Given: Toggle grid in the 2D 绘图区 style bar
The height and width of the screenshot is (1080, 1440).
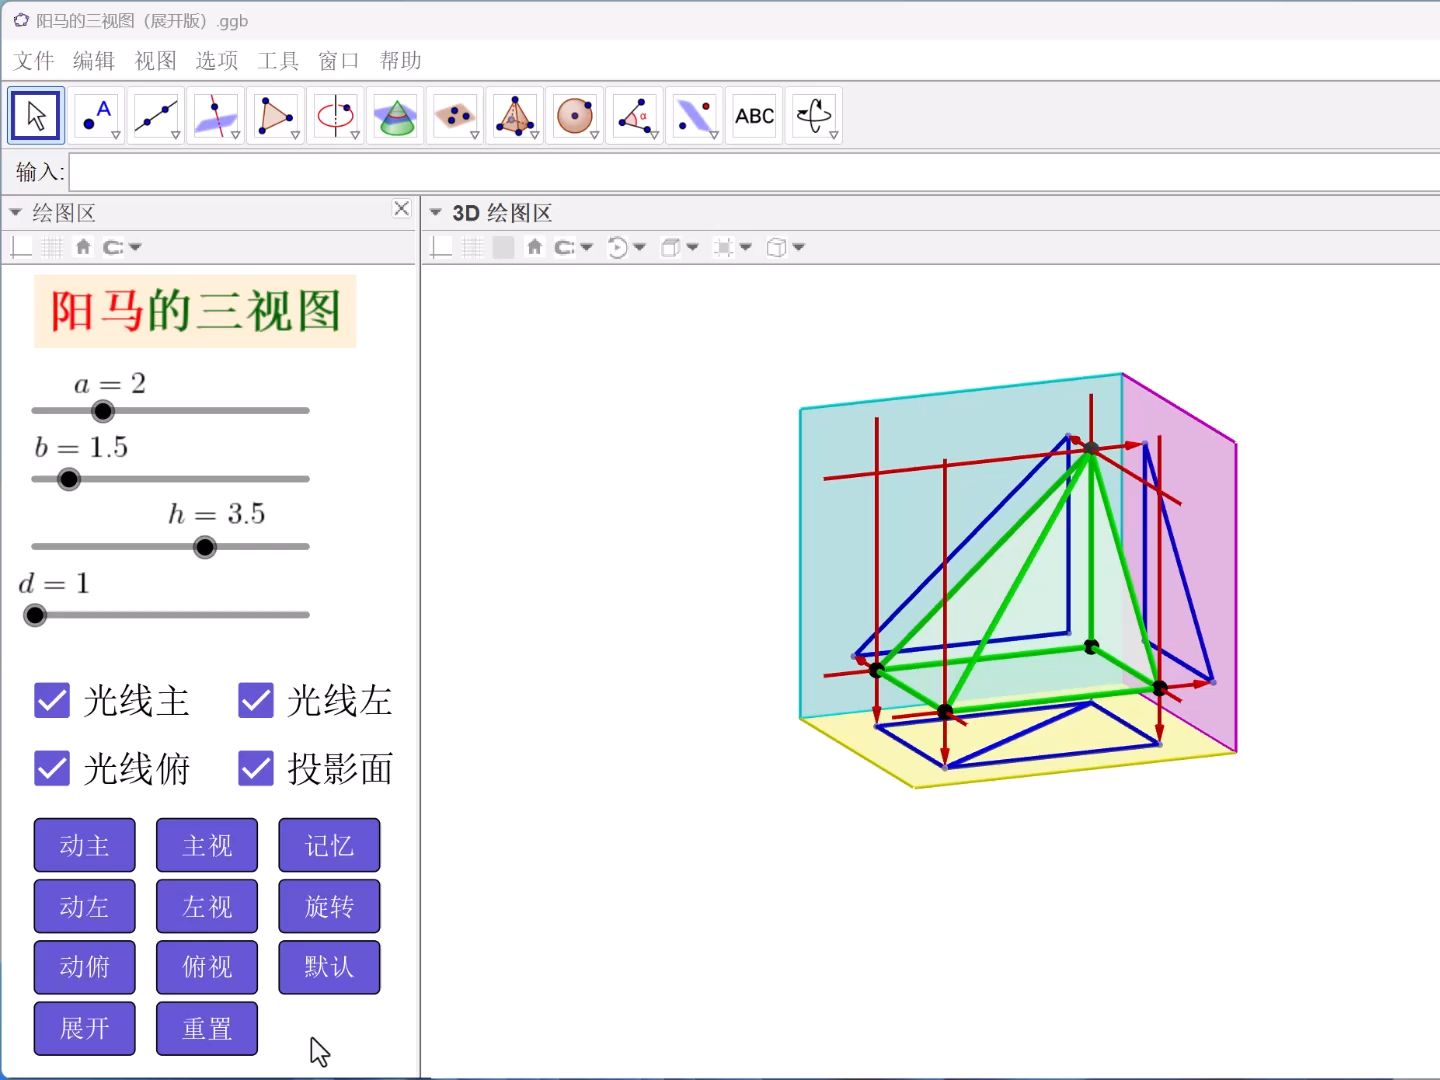Looking at the screenshot, I should click(x=52, y=247).
